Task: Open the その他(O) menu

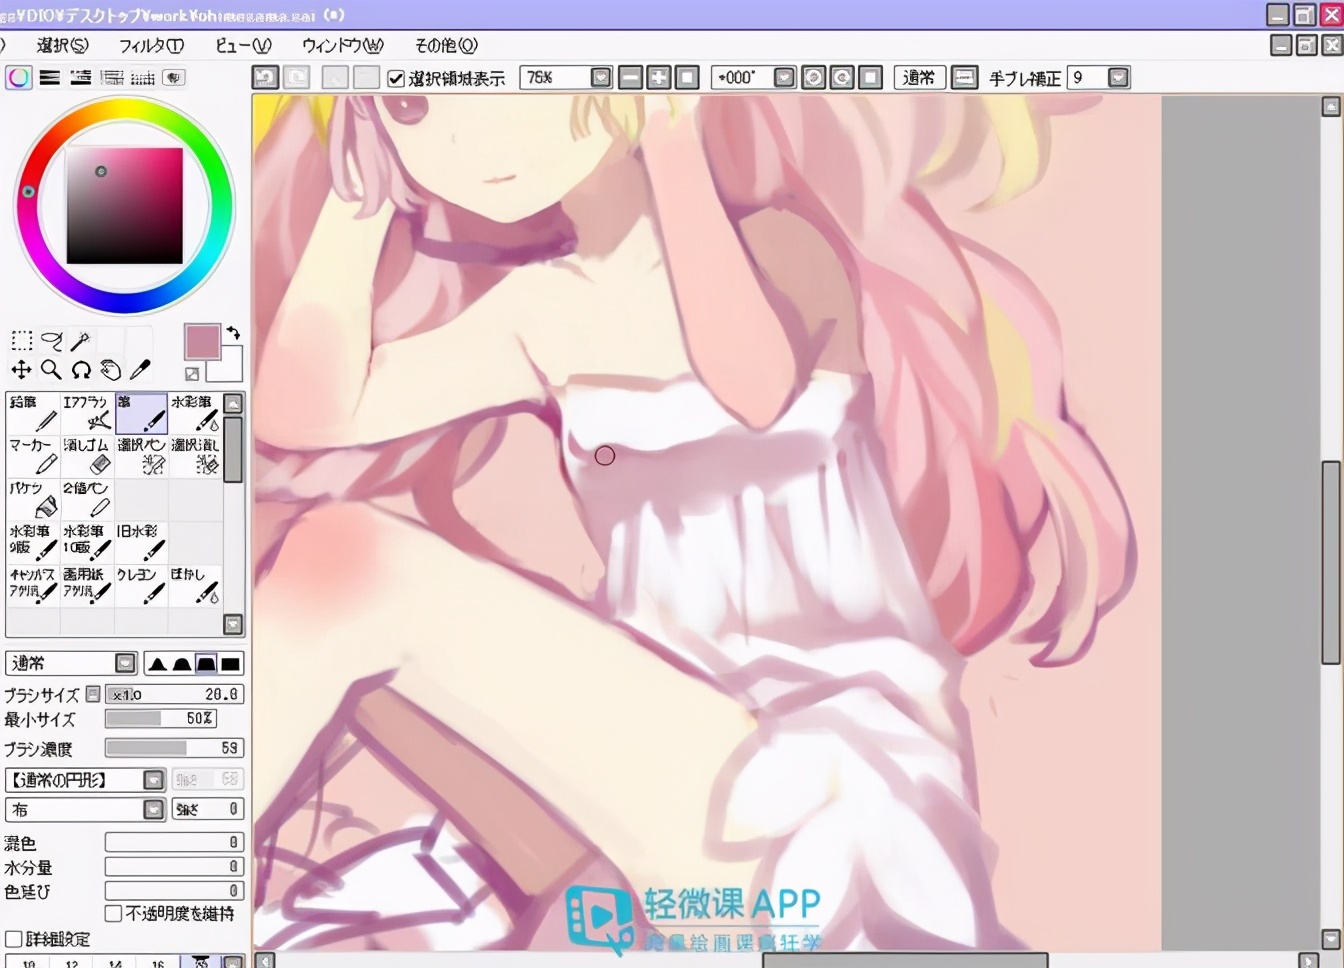Action: point(446,45)
